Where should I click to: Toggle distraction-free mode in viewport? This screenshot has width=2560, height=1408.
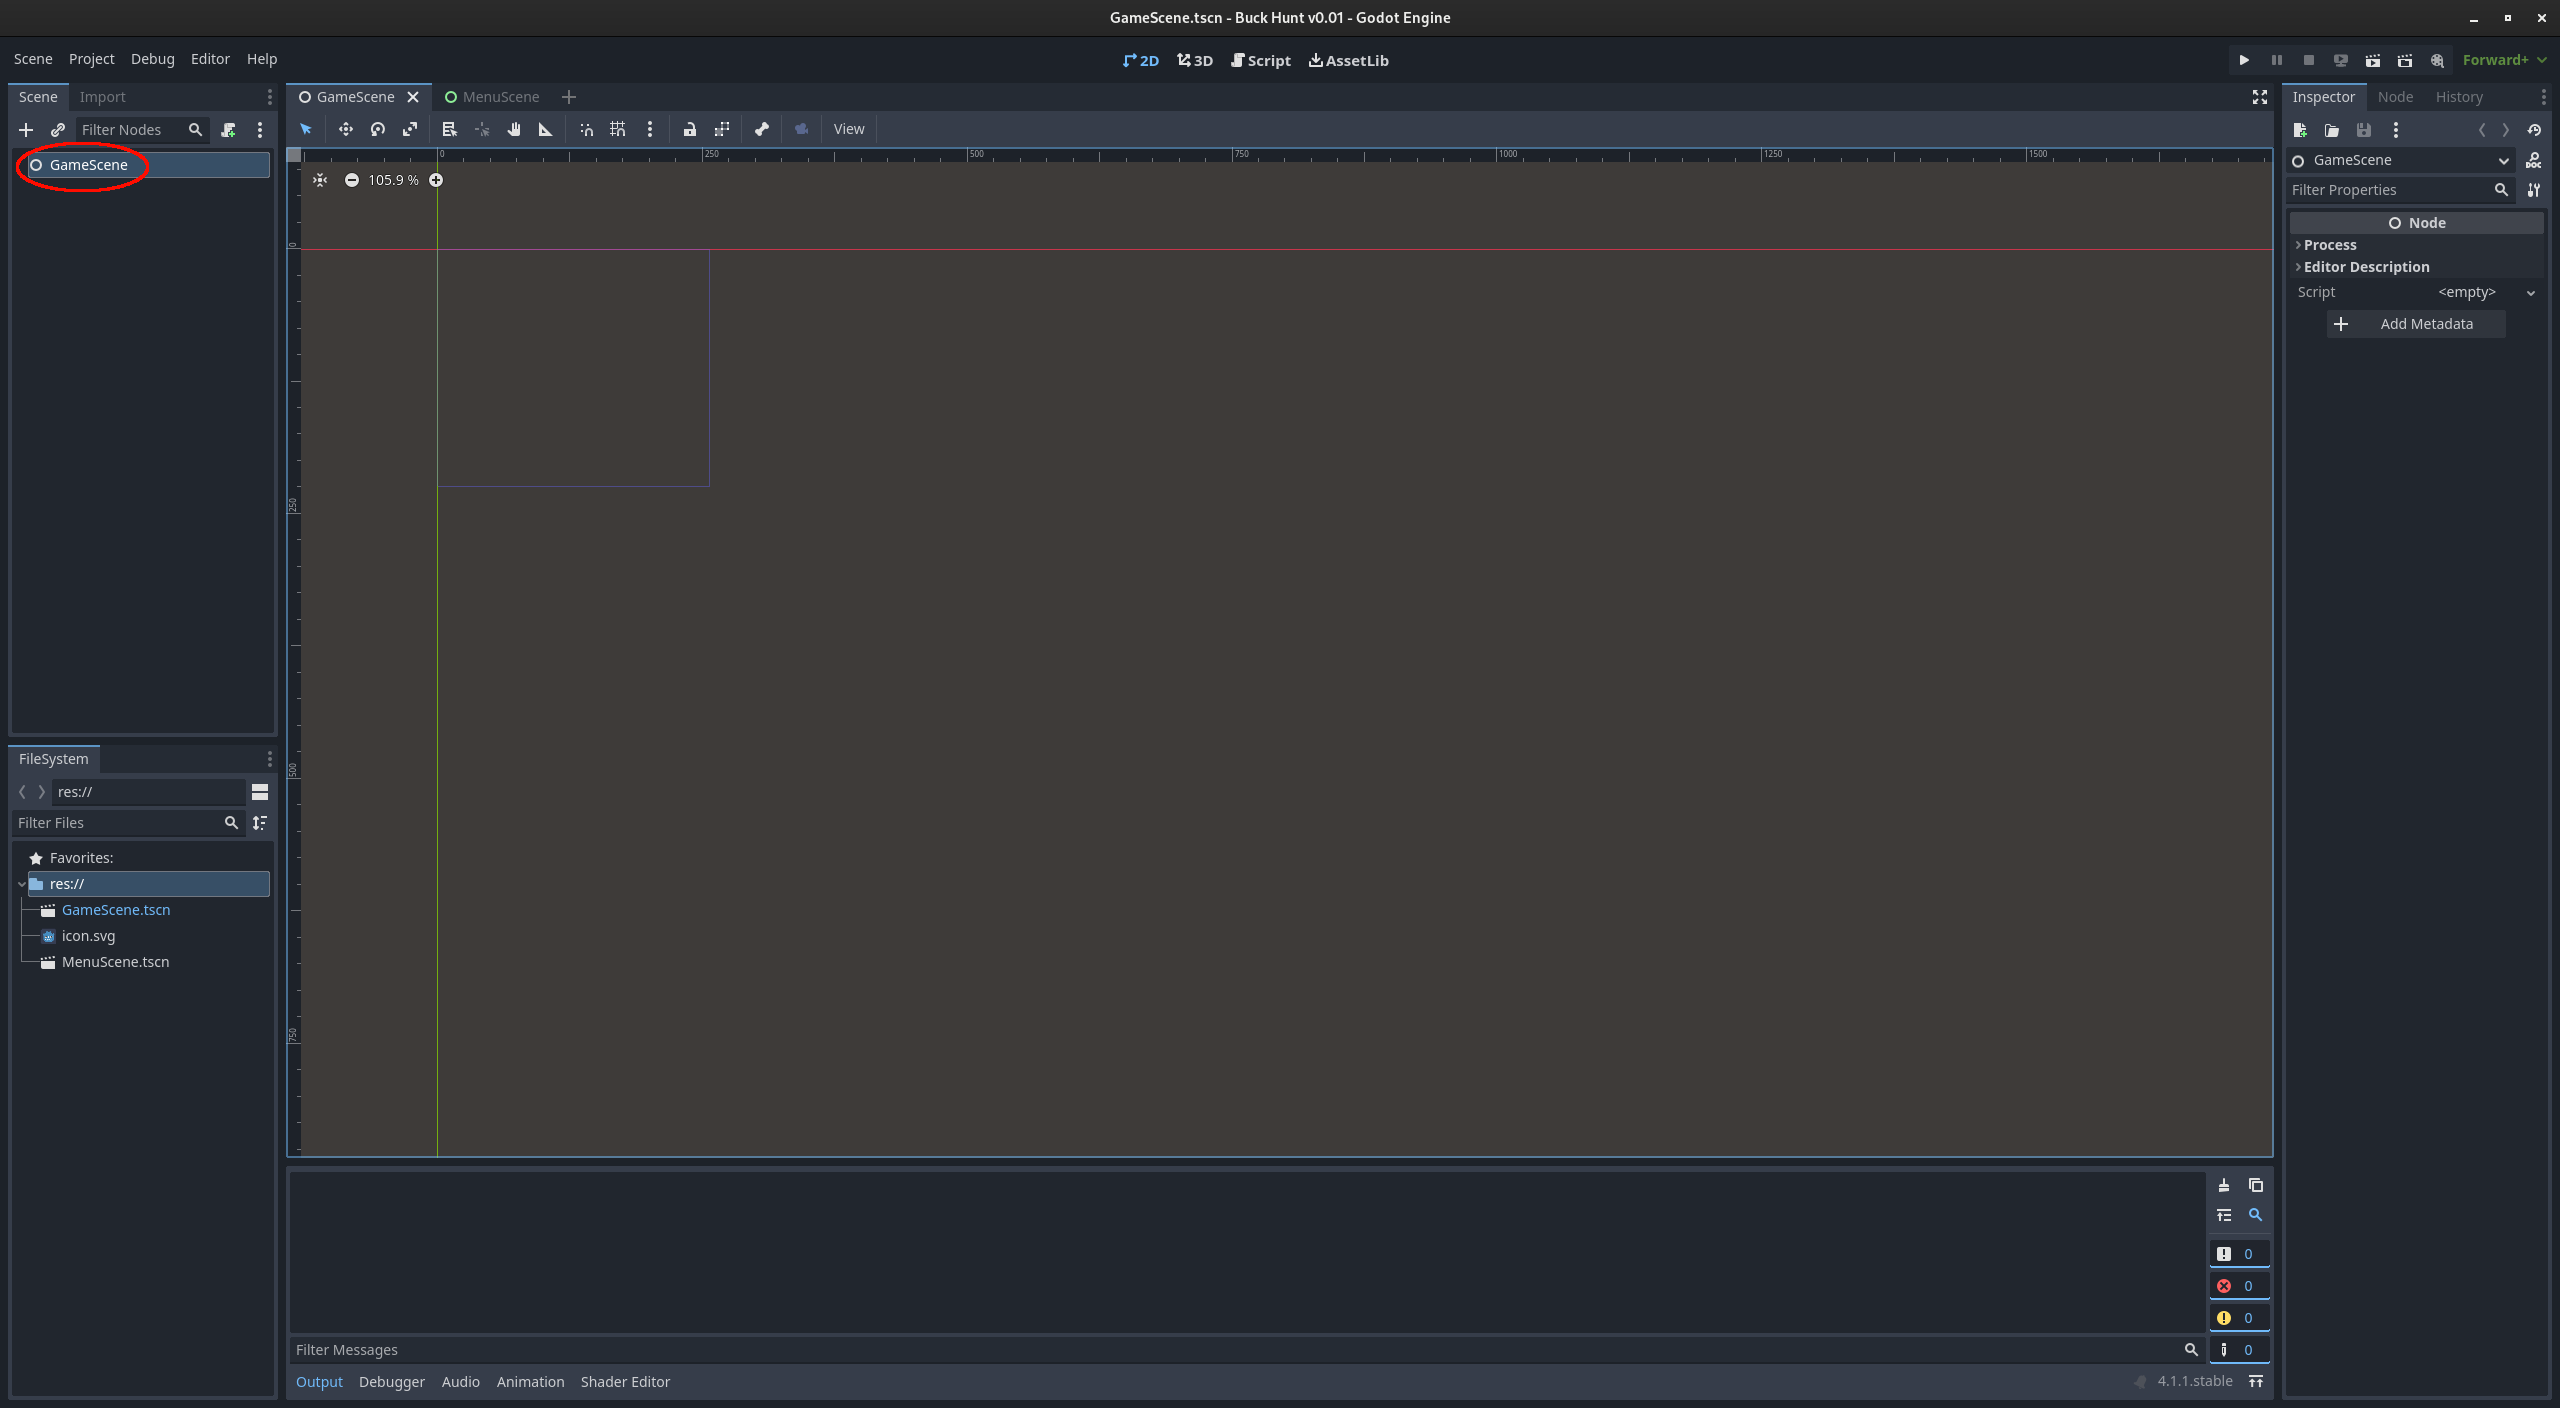pyautogui.click(x=2259, y=97)
